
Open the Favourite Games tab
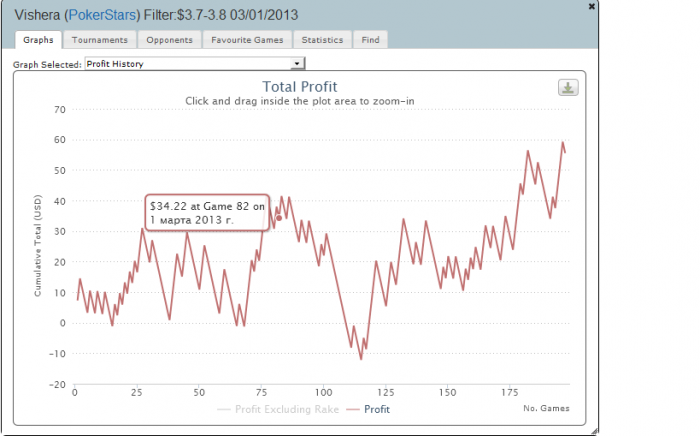[x=247, y=40]
